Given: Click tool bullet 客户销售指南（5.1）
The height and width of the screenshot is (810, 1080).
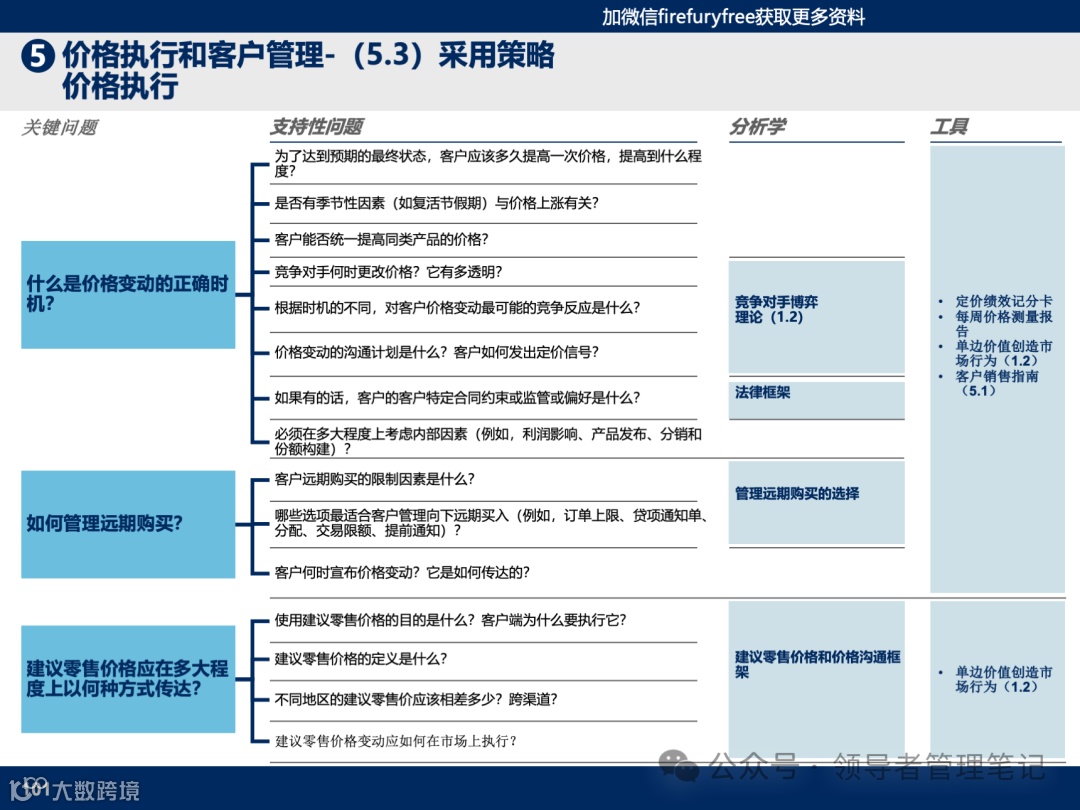Looking at the screenshot, I should click(997, 384).
